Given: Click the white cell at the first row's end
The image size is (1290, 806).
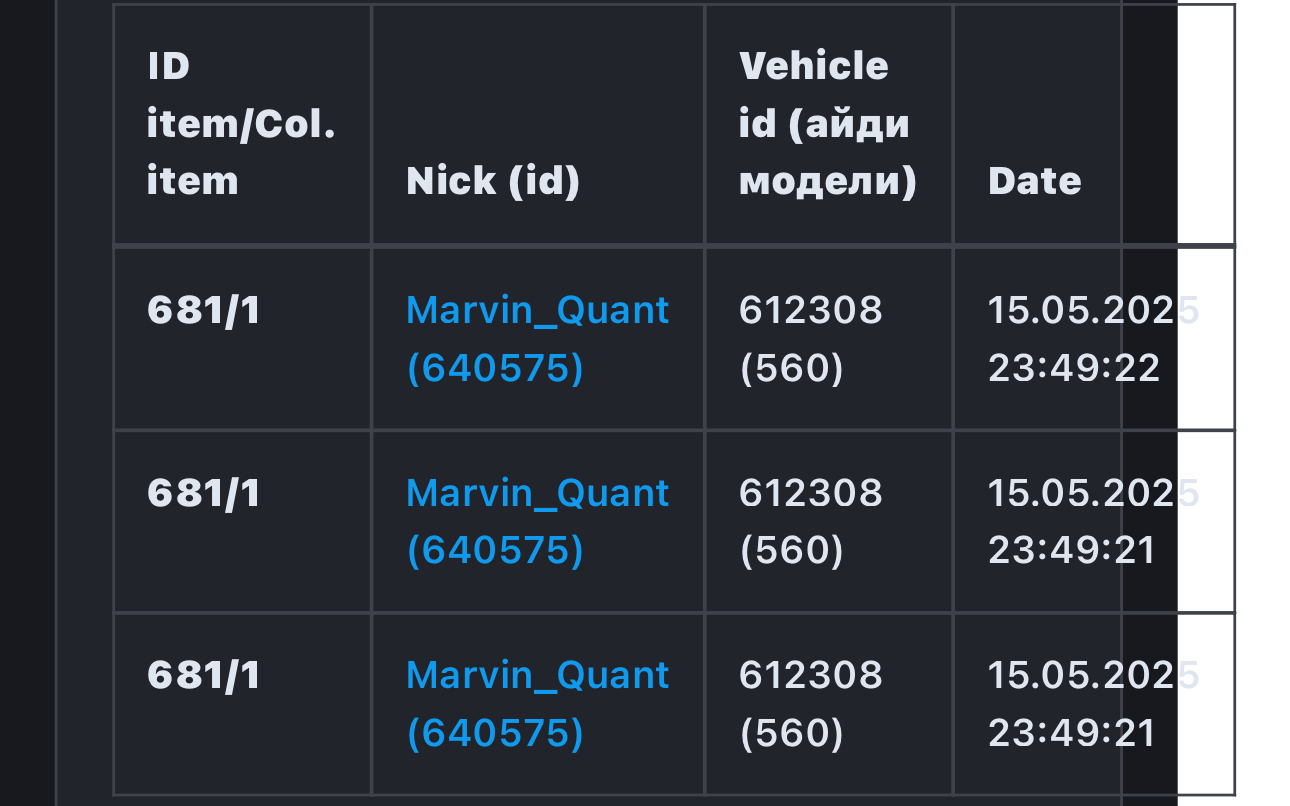Looking at the screenshot, I should click(x=1206, y=339).
